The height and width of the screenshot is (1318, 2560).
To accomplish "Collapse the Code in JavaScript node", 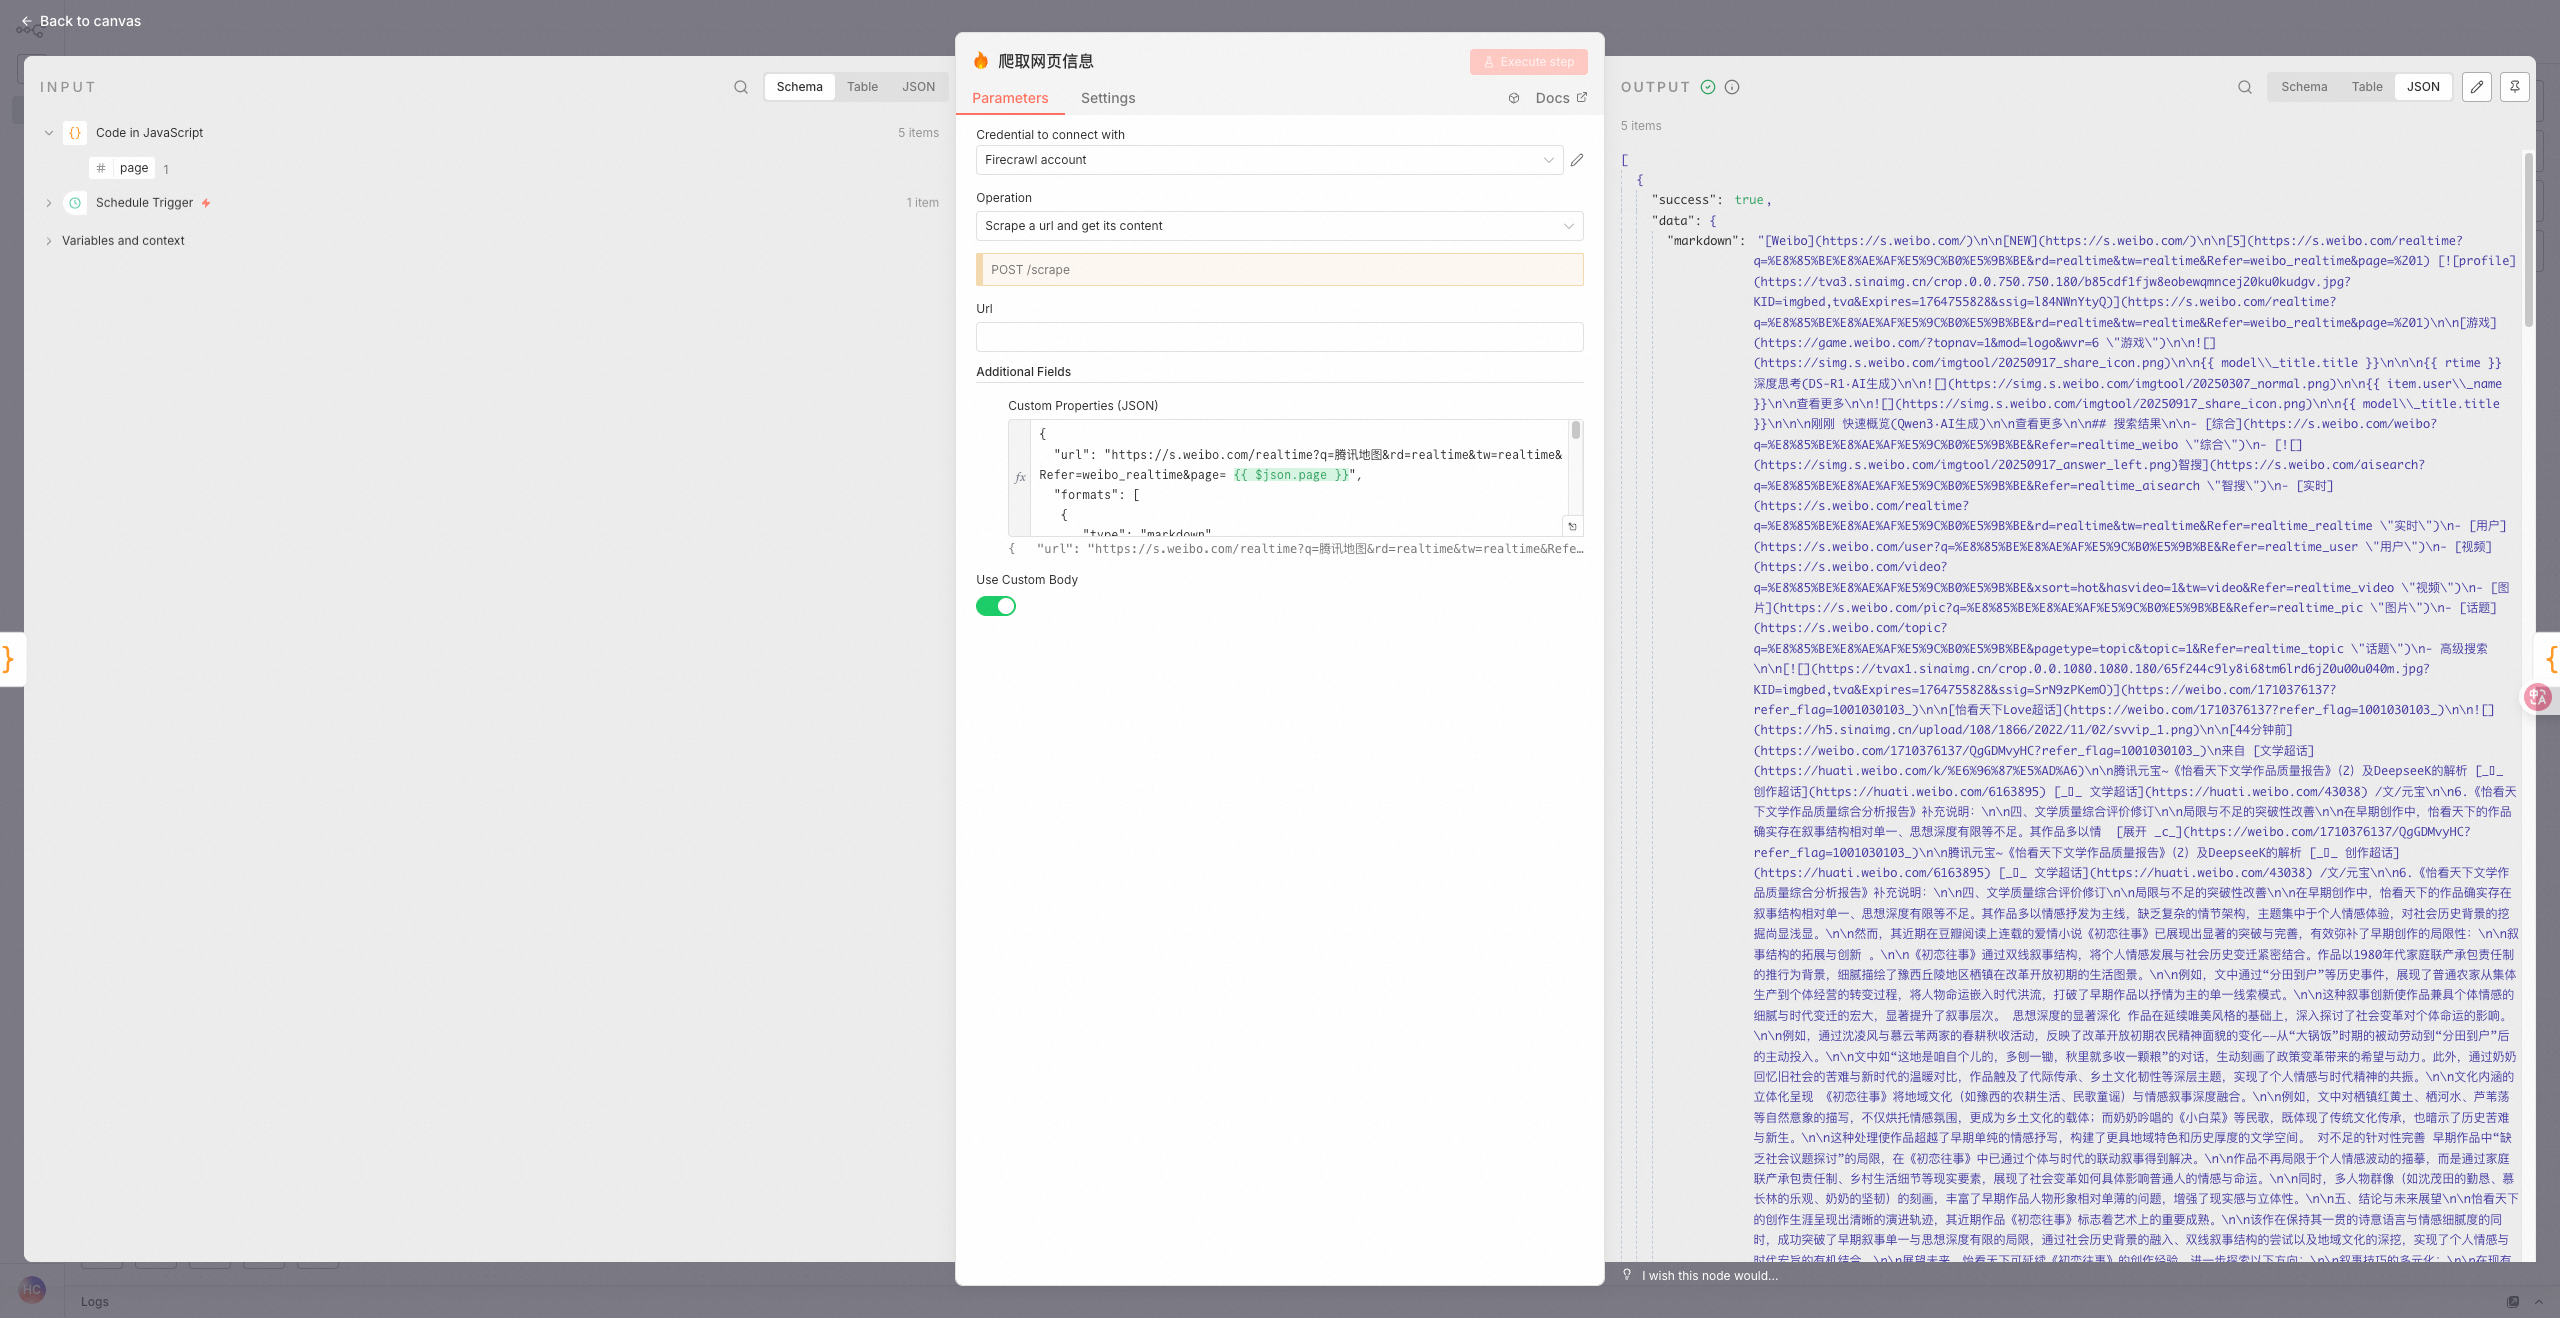I will tap(48, 133).
